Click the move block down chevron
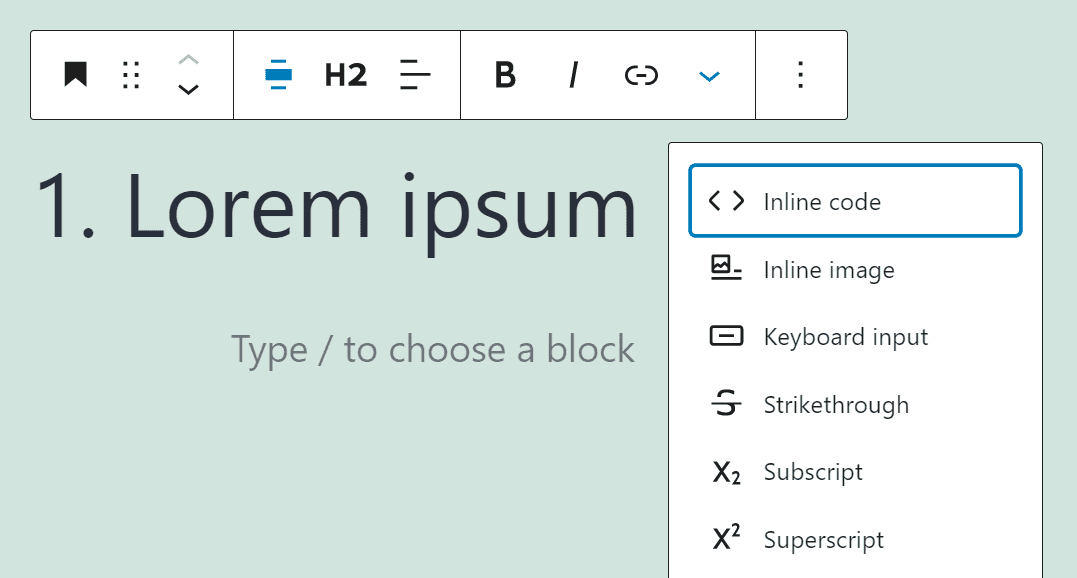The height and width of the screenshot is (578, 1077). coord(187,90)
